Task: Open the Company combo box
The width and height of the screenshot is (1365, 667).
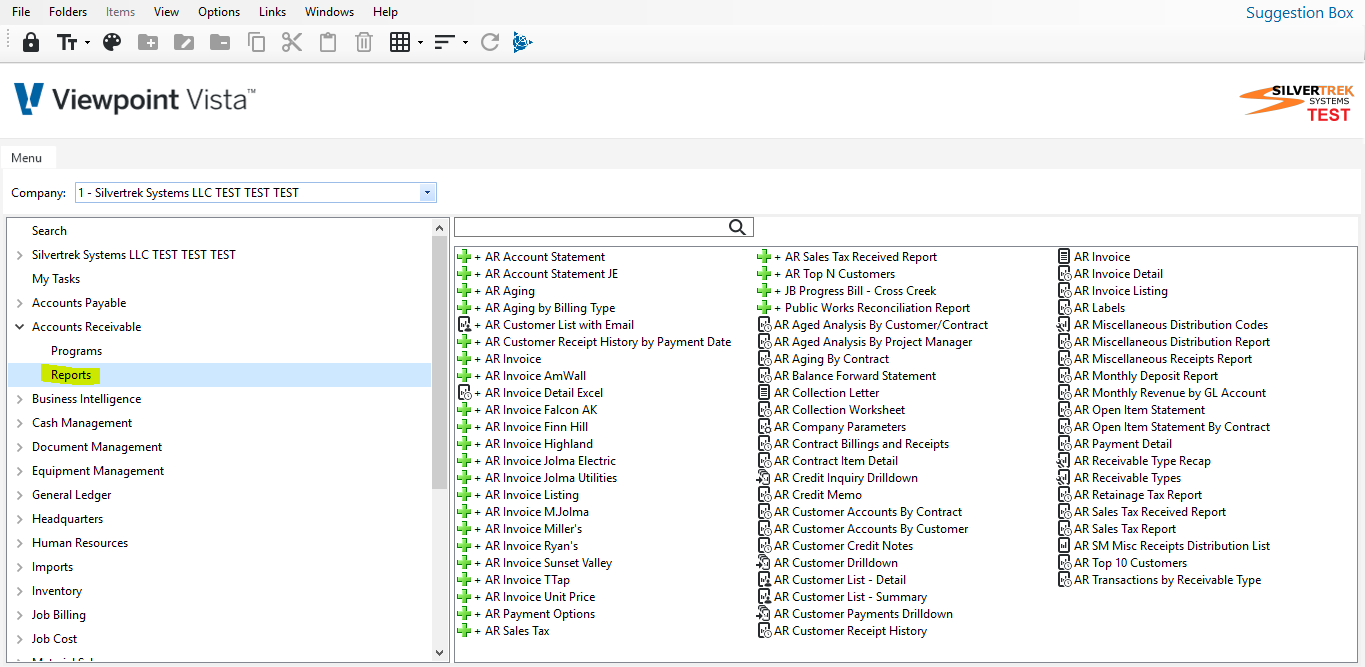Action: point(256,193)
